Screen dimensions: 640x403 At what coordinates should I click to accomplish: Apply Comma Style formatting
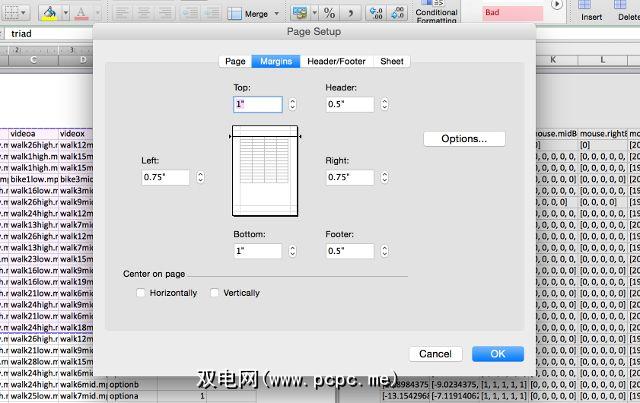click(351, 13)
